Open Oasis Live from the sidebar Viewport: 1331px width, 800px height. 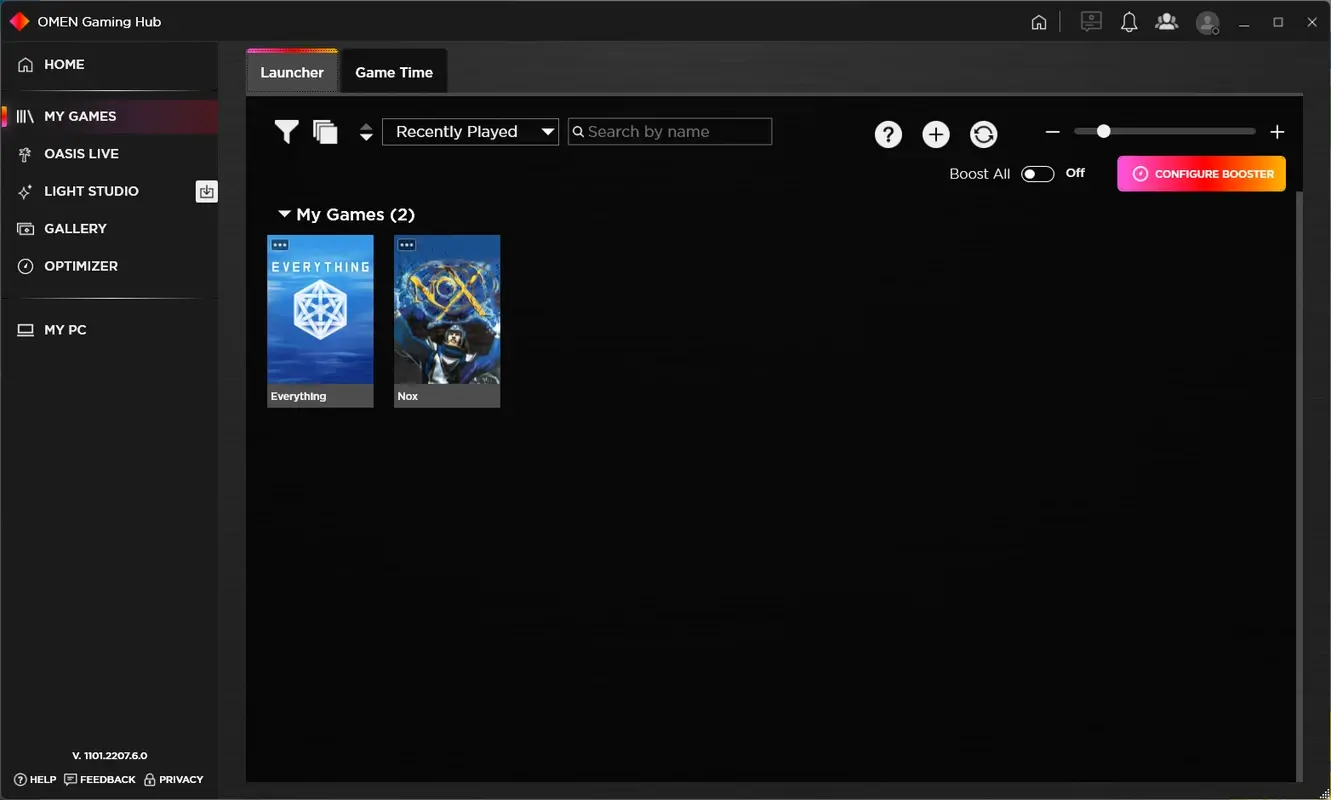click(x=83, y=153)
